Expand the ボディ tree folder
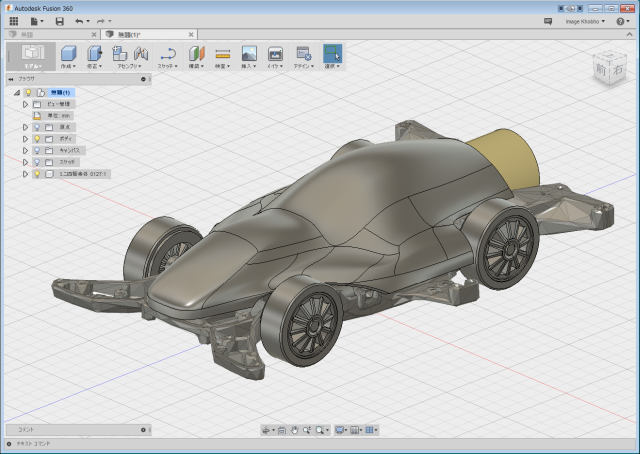The height and width of the screenshot is (454, 640). [x=25, y=139]
